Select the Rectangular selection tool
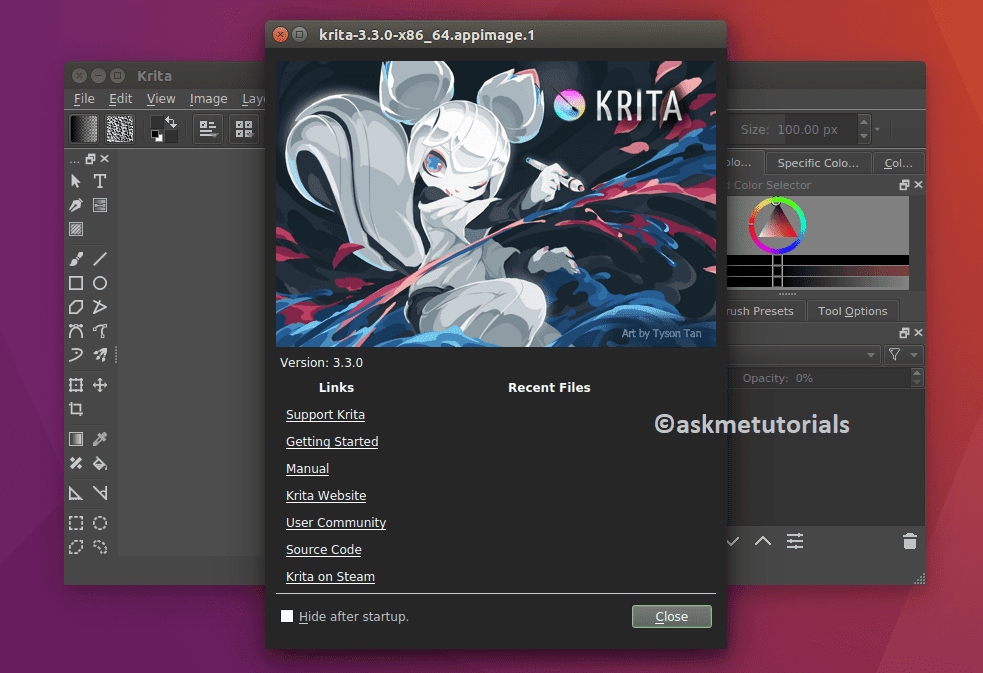Screen dimensions: 983x673 point(76,523)
